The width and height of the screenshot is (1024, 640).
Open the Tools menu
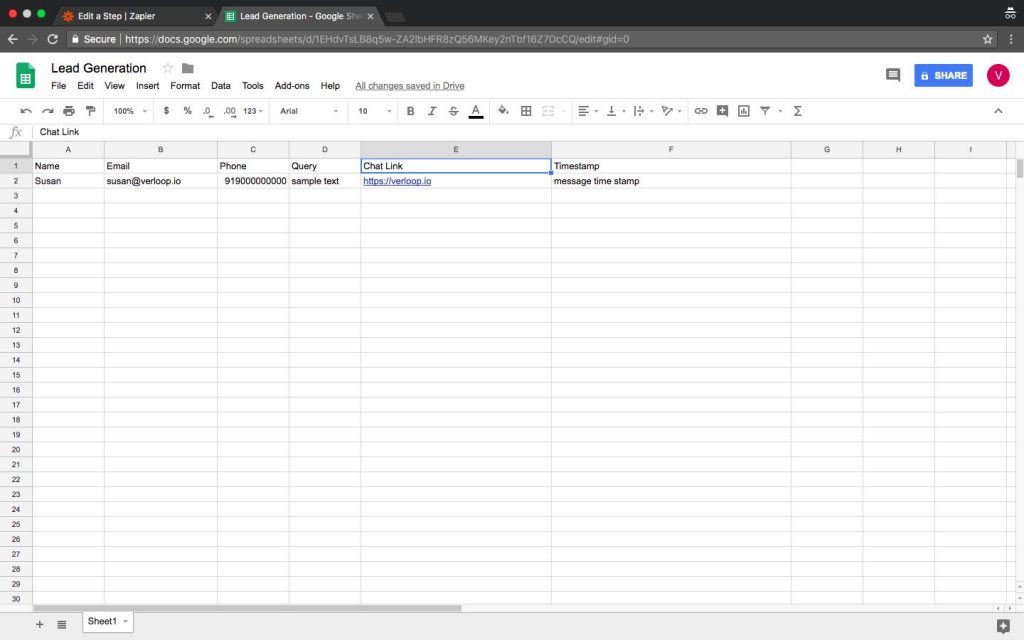point(253,86)
